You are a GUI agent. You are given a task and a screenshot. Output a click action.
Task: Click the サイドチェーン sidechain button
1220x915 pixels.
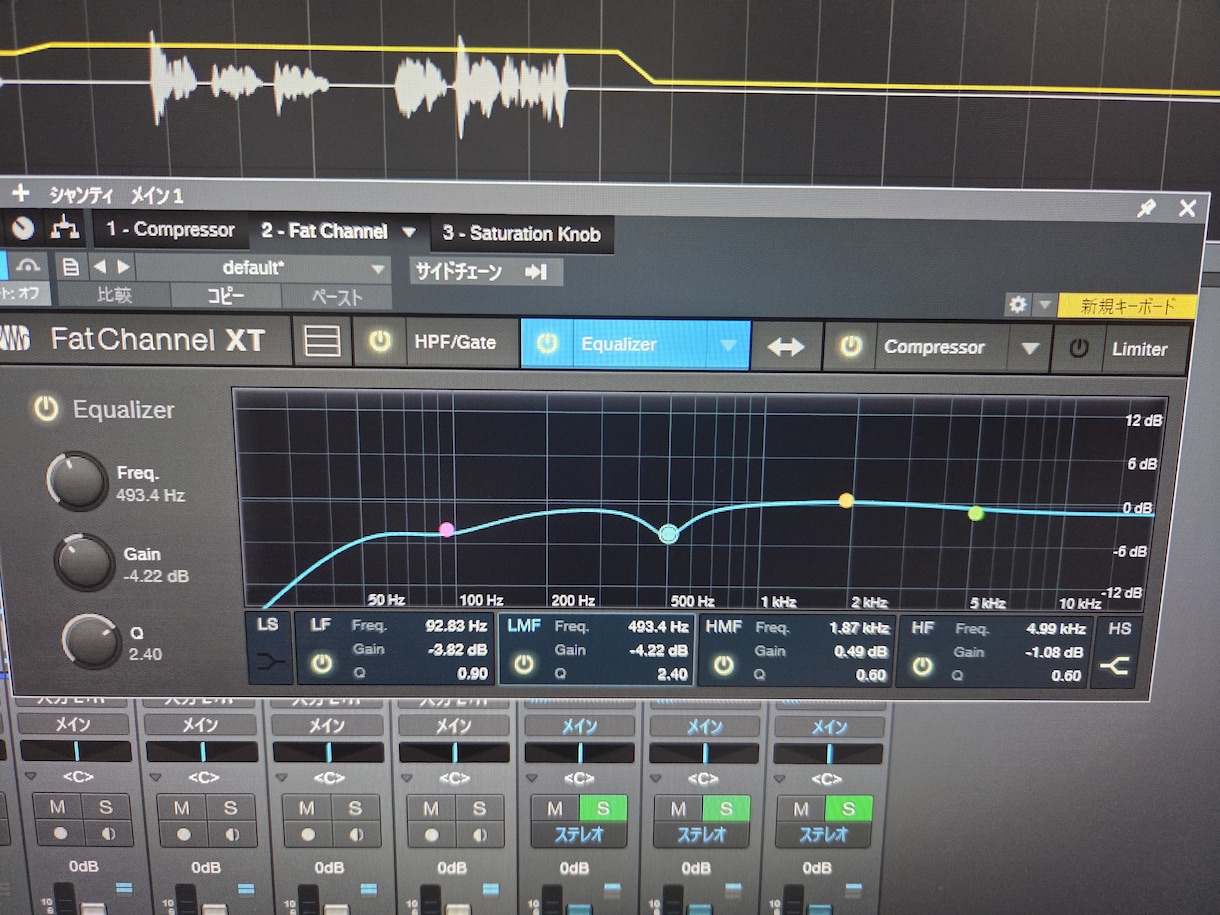point(486,271)
